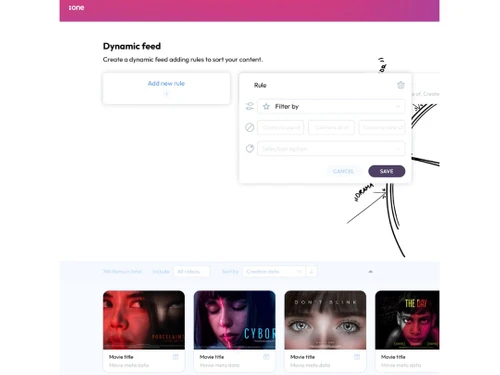Viewport: 500px width, 375px height.
Task: Click Movie meta data under the Cyborg poster
Action: pos(219,365)
